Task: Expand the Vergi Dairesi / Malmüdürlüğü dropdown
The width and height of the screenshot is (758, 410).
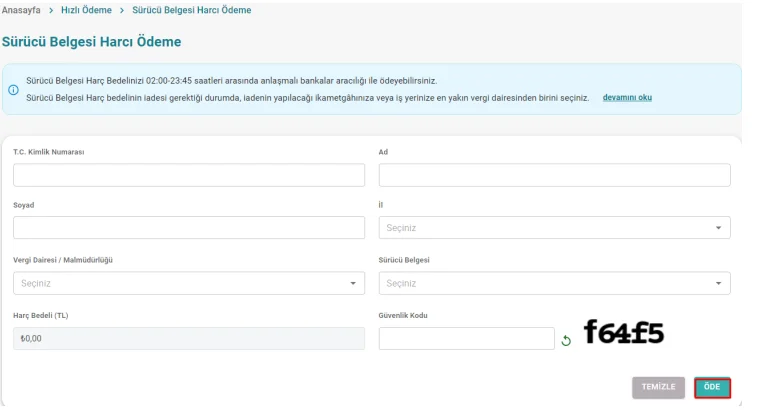Action: tap(189, 283)
